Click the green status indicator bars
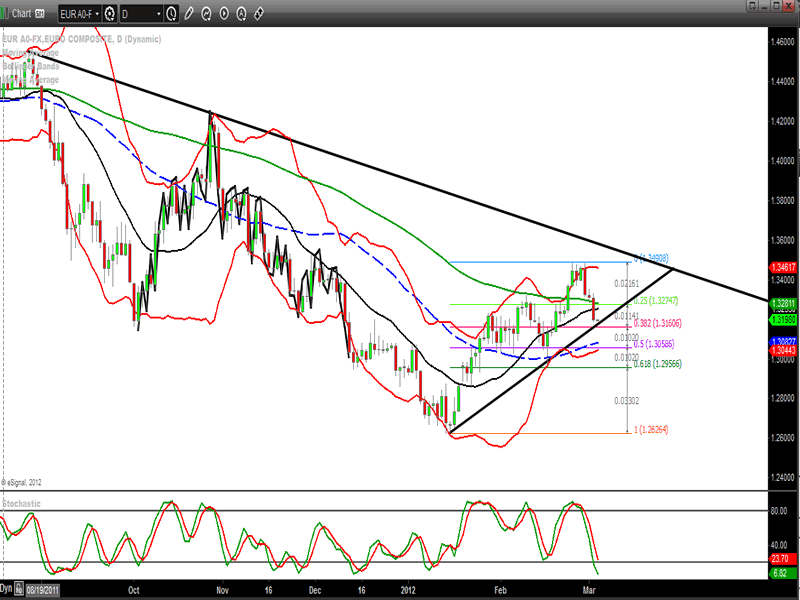 tap(4, 14)
